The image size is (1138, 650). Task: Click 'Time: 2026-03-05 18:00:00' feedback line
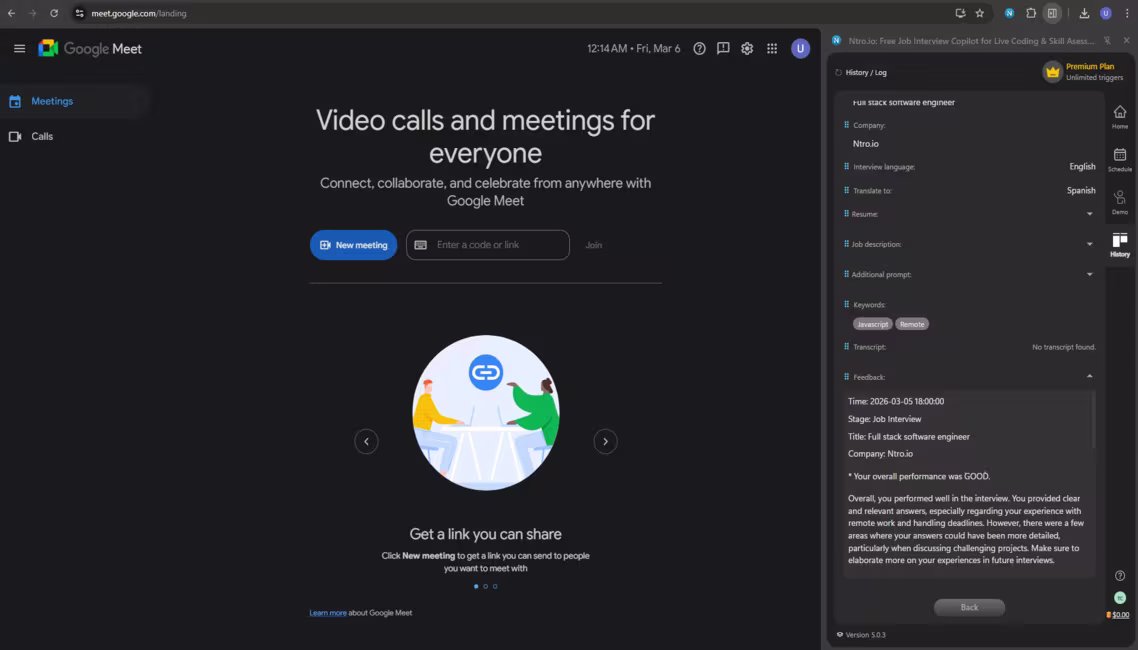pyautogui.click(x=896, y=401)
